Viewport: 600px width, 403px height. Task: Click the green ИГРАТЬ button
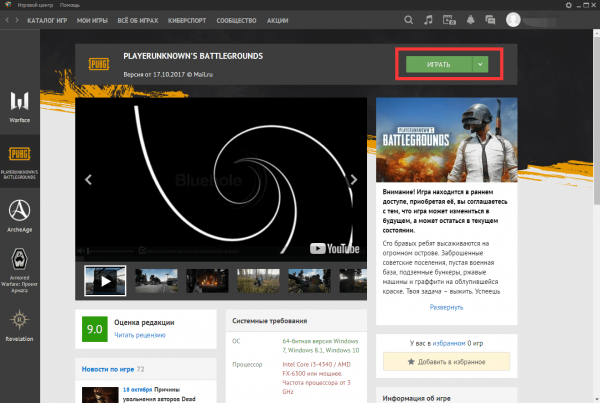click(x=439, y=64)
